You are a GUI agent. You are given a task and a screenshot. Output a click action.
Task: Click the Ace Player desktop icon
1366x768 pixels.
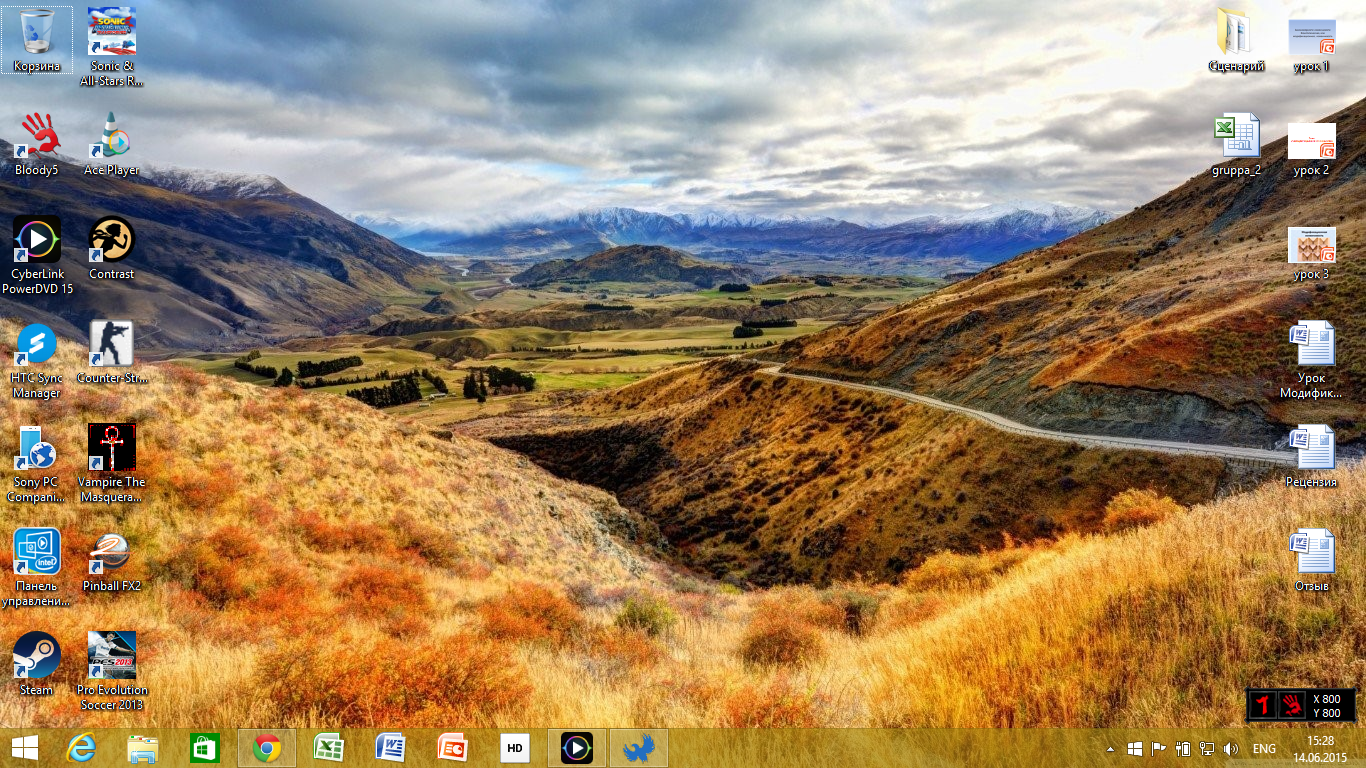(x=111, y=138)
